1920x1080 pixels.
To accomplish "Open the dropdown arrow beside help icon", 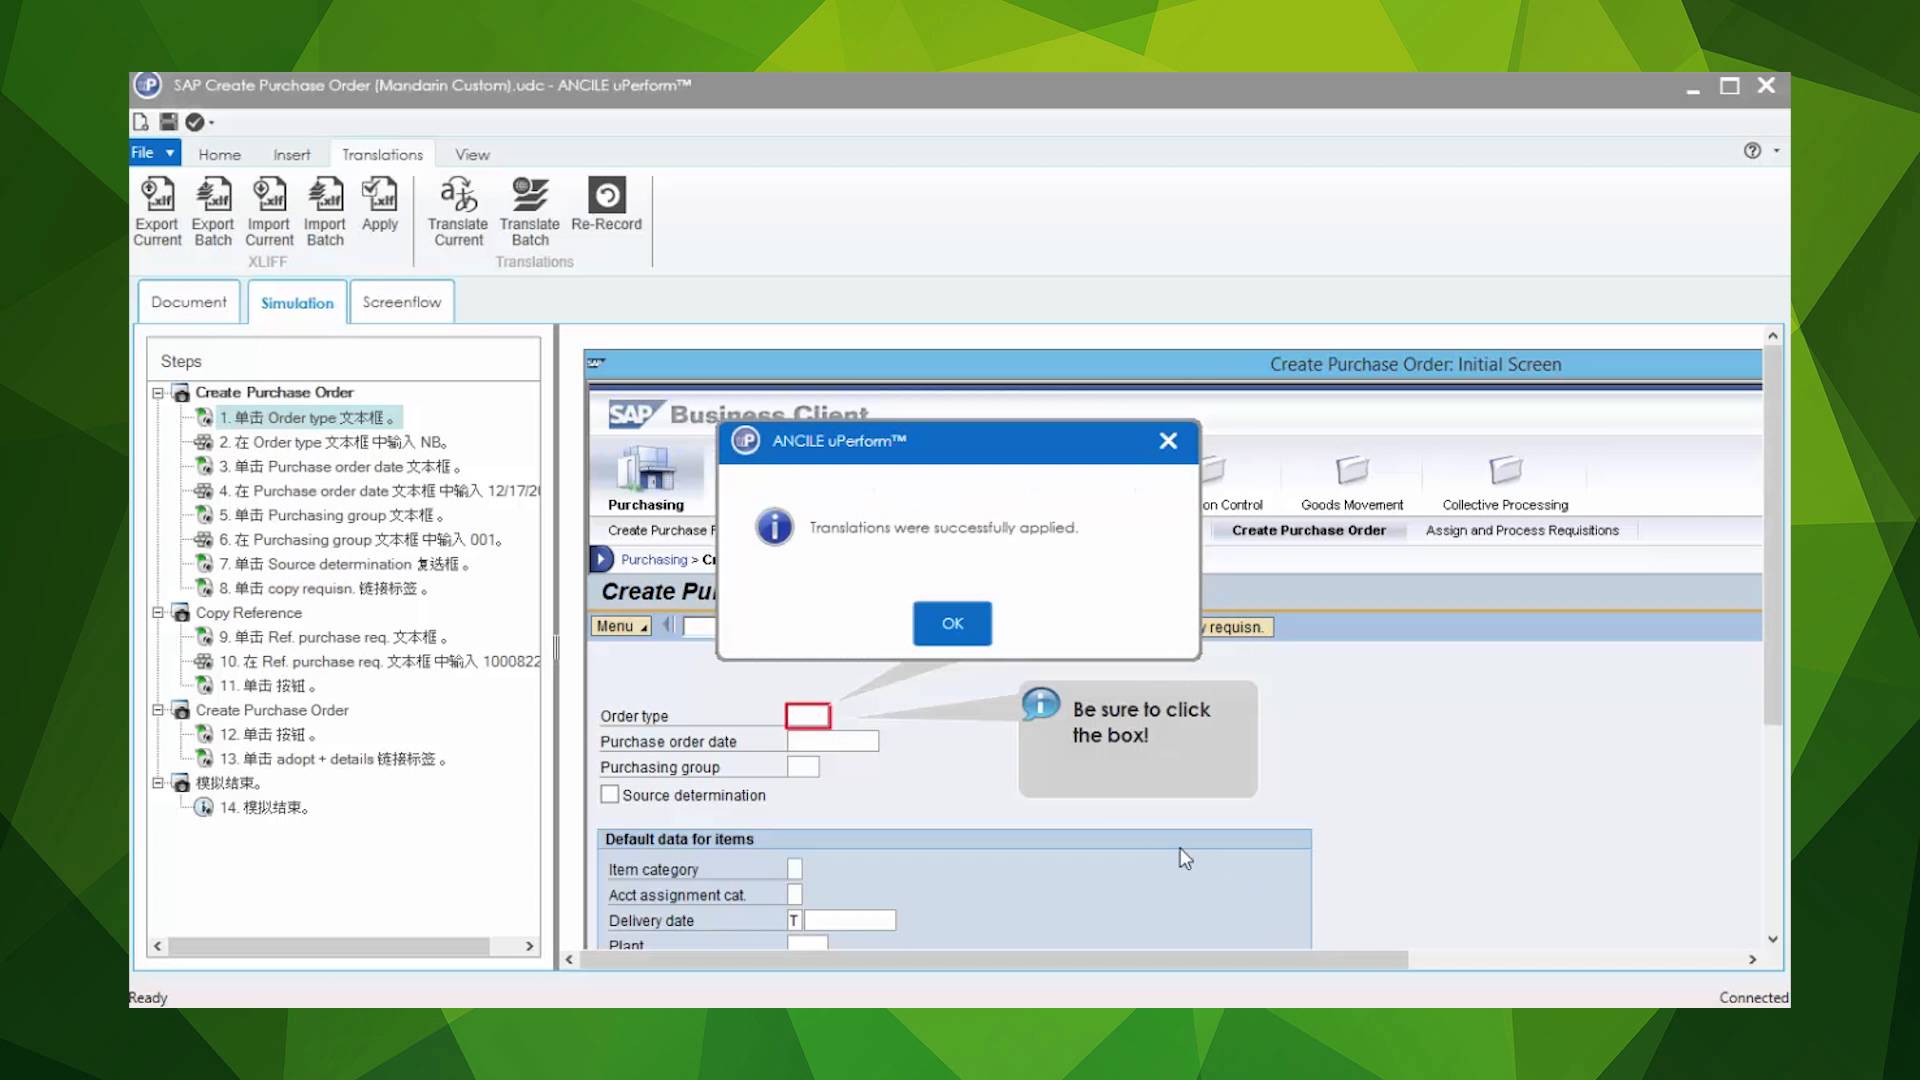I will tap(1776, 150).
